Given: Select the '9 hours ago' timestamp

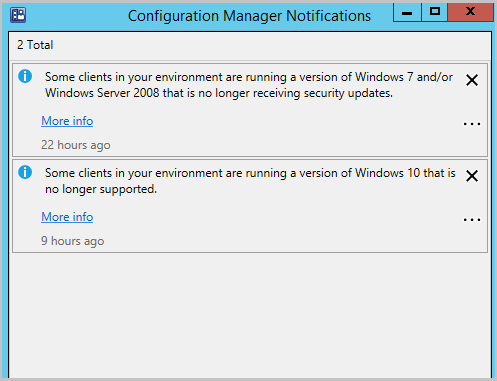Looking at the screenshot, I should (72, 241).
